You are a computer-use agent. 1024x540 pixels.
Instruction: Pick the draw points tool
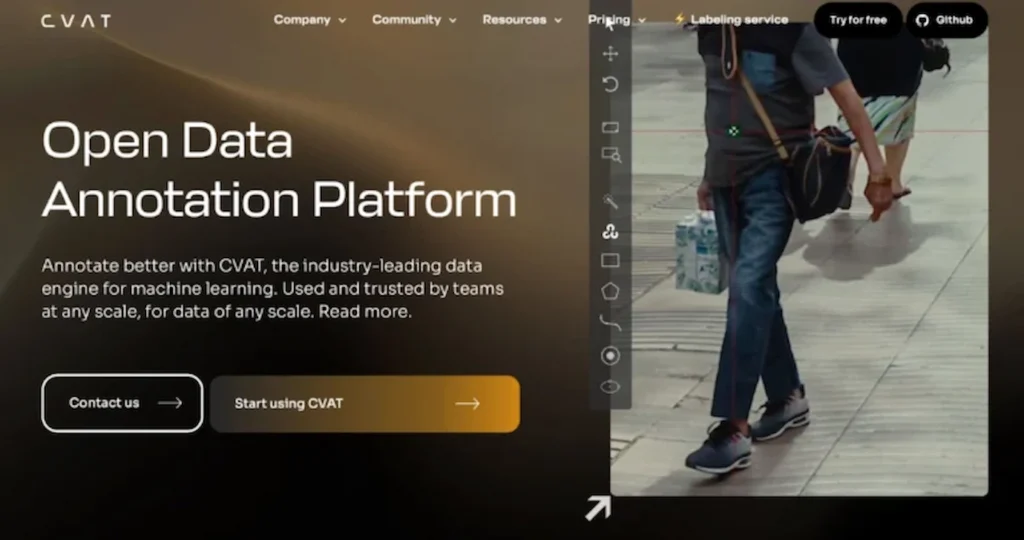(610, 355)
